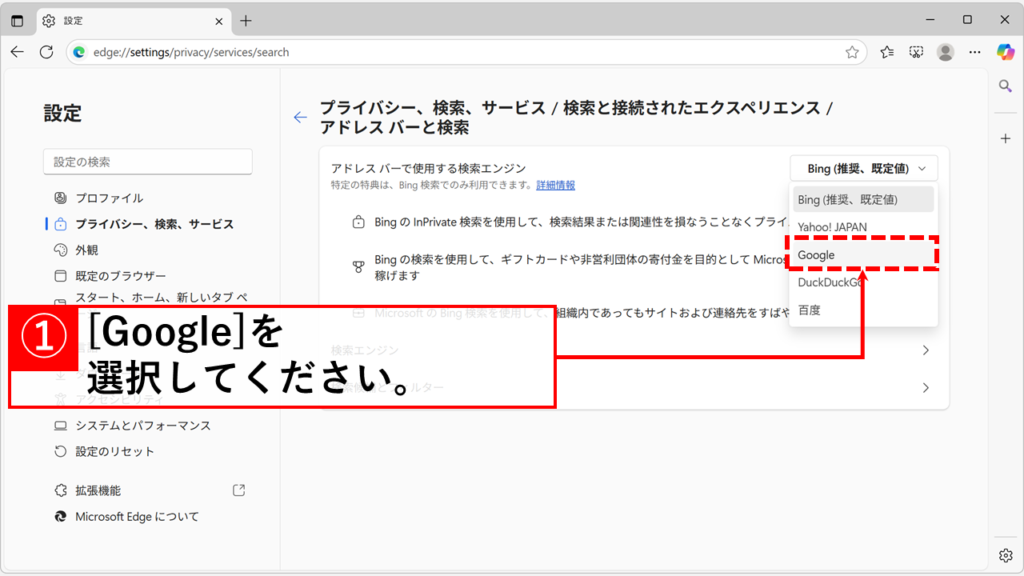1024x576 pixels.
Task: Open 外観 settings section
Action: coord(87,250)
